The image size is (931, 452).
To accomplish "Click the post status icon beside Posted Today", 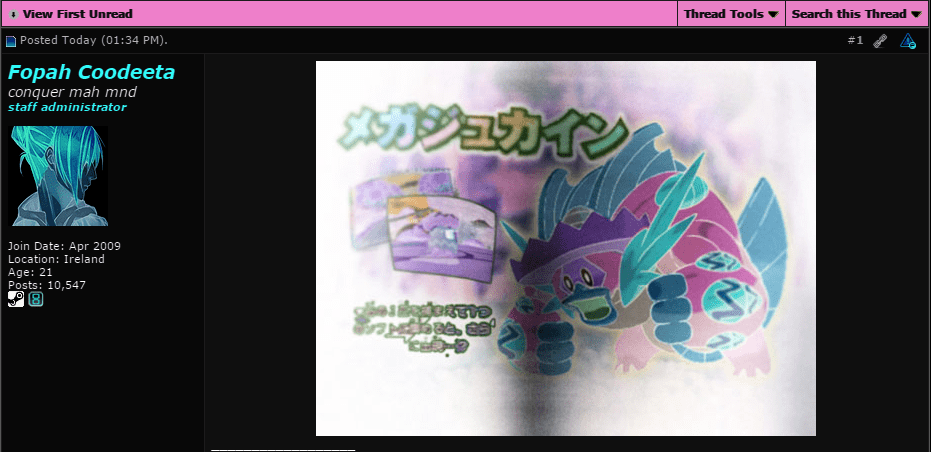I will click(11, 41).
